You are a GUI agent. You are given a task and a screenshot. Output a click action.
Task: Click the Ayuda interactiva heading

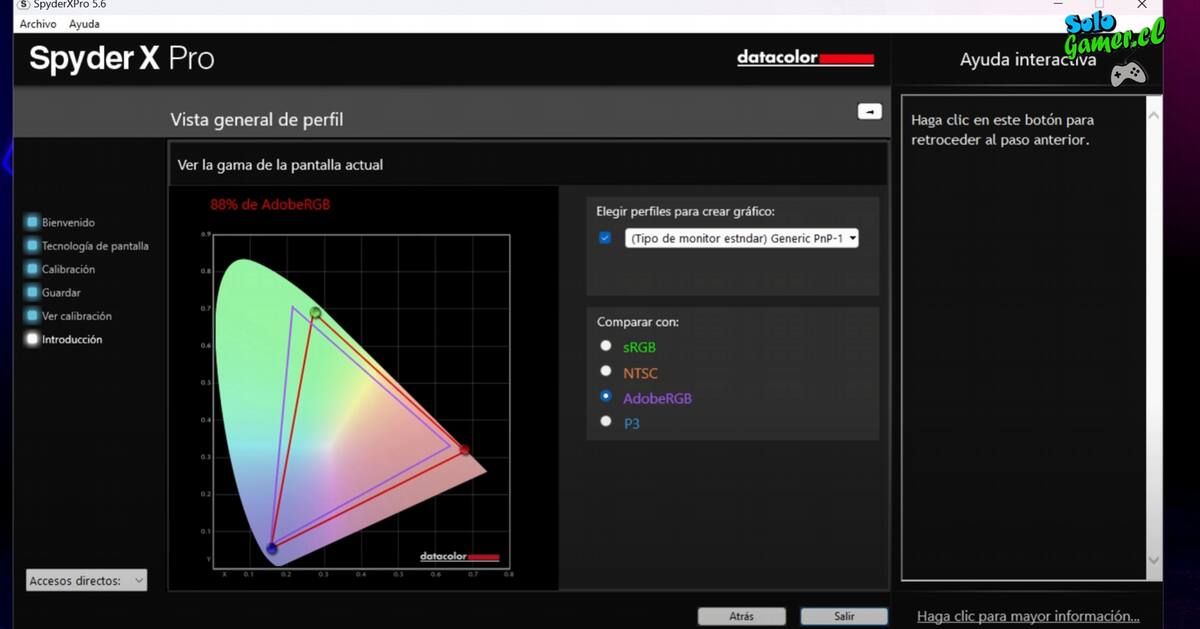tap(1027, 60)
